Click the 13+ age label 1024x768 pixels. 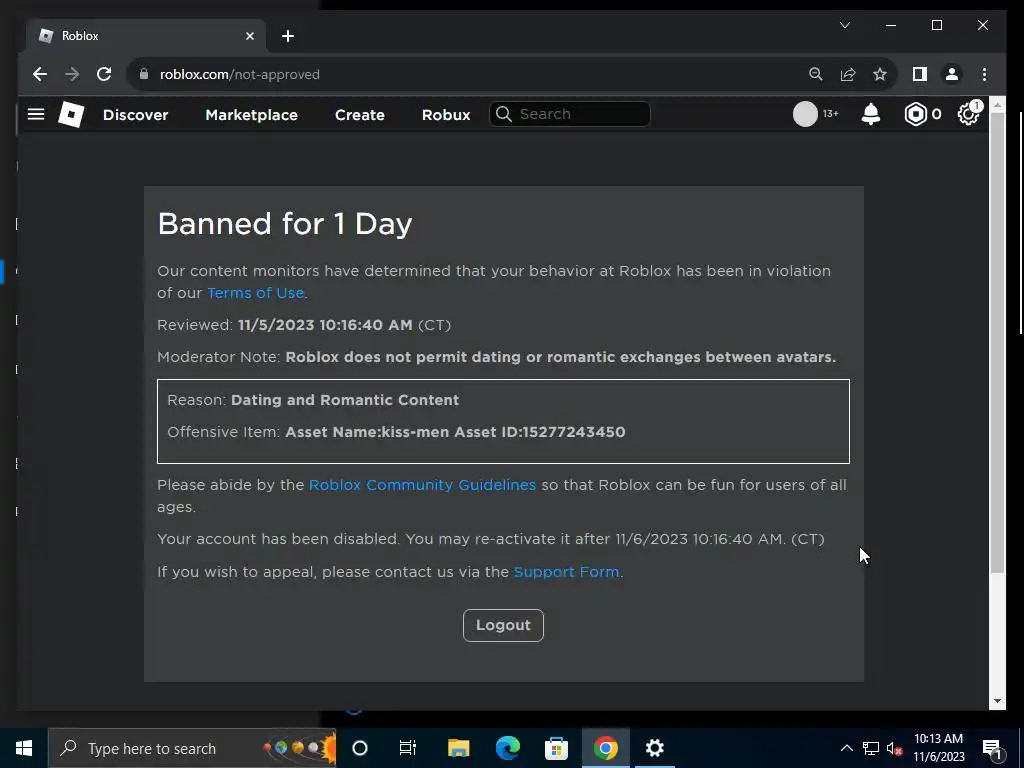(x=830, y=114)
